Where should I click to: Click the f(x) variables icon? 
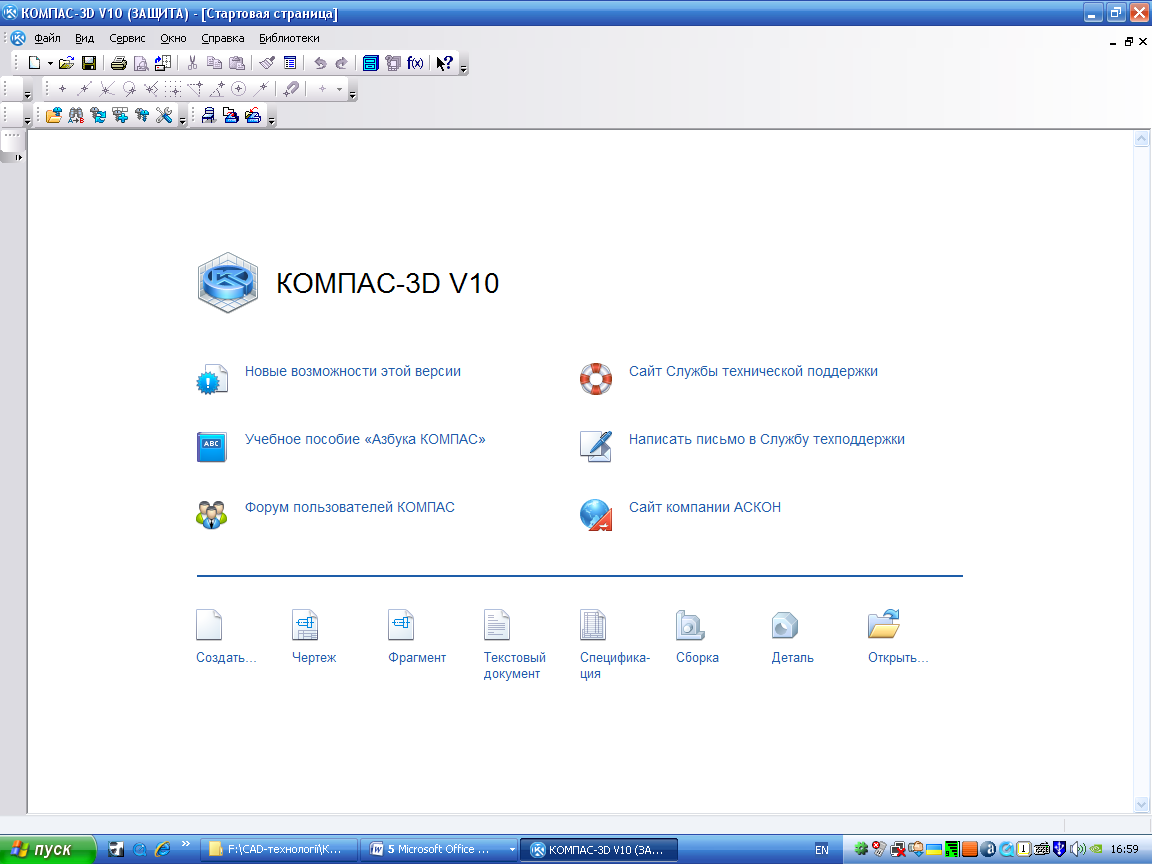coord(415,63)
